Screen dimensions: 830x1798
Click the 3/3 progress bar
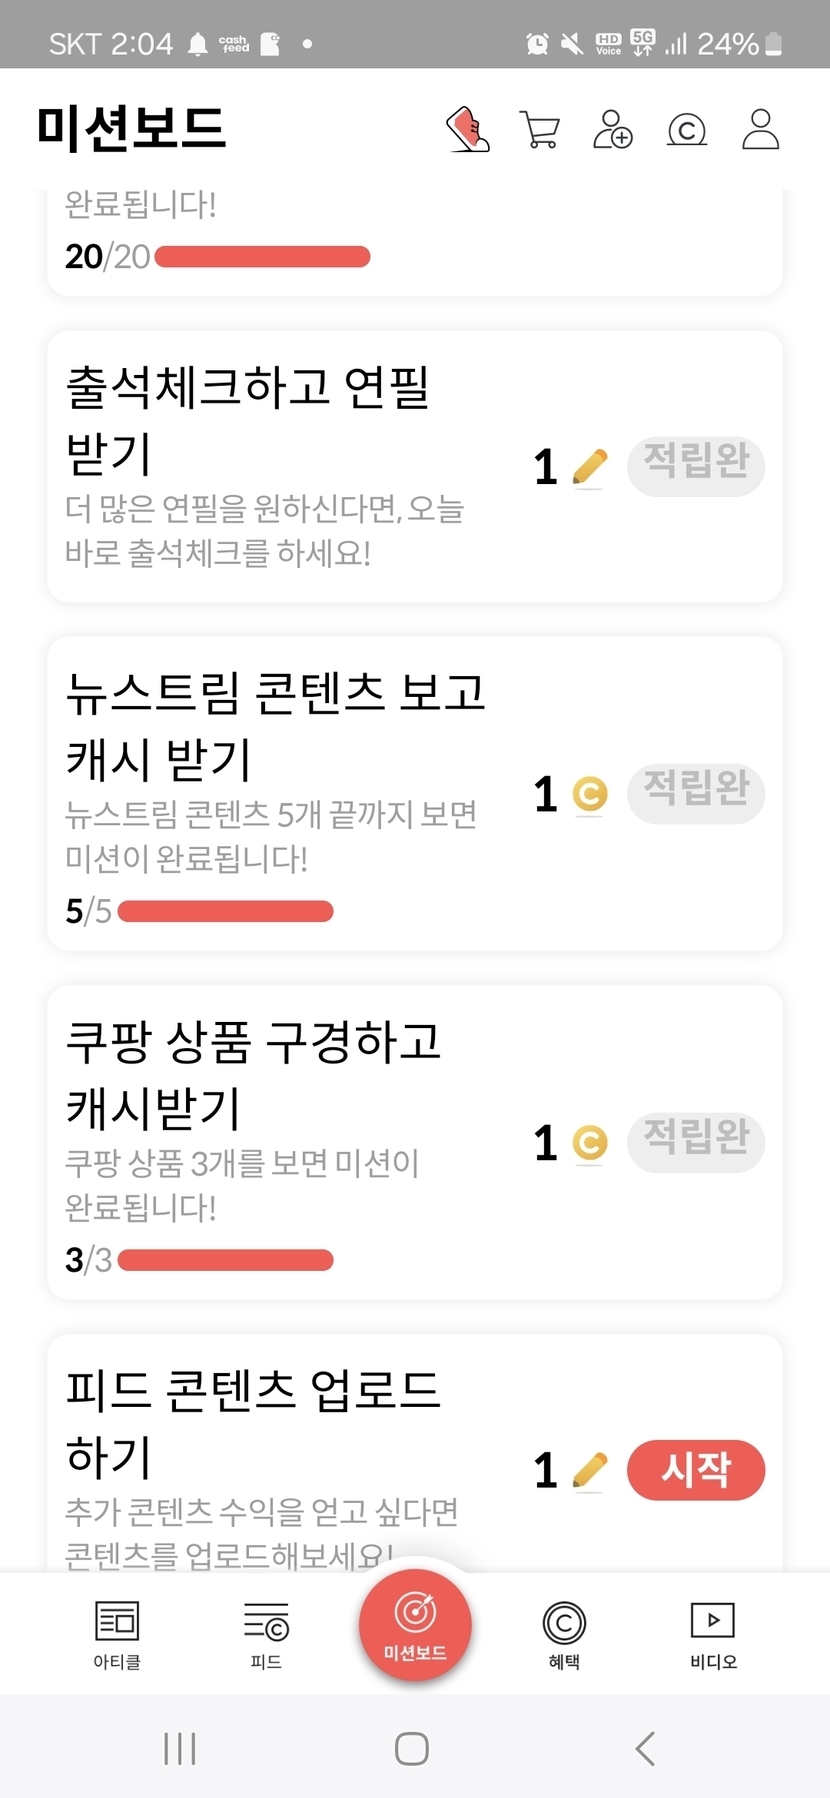tap(226, 1260)
